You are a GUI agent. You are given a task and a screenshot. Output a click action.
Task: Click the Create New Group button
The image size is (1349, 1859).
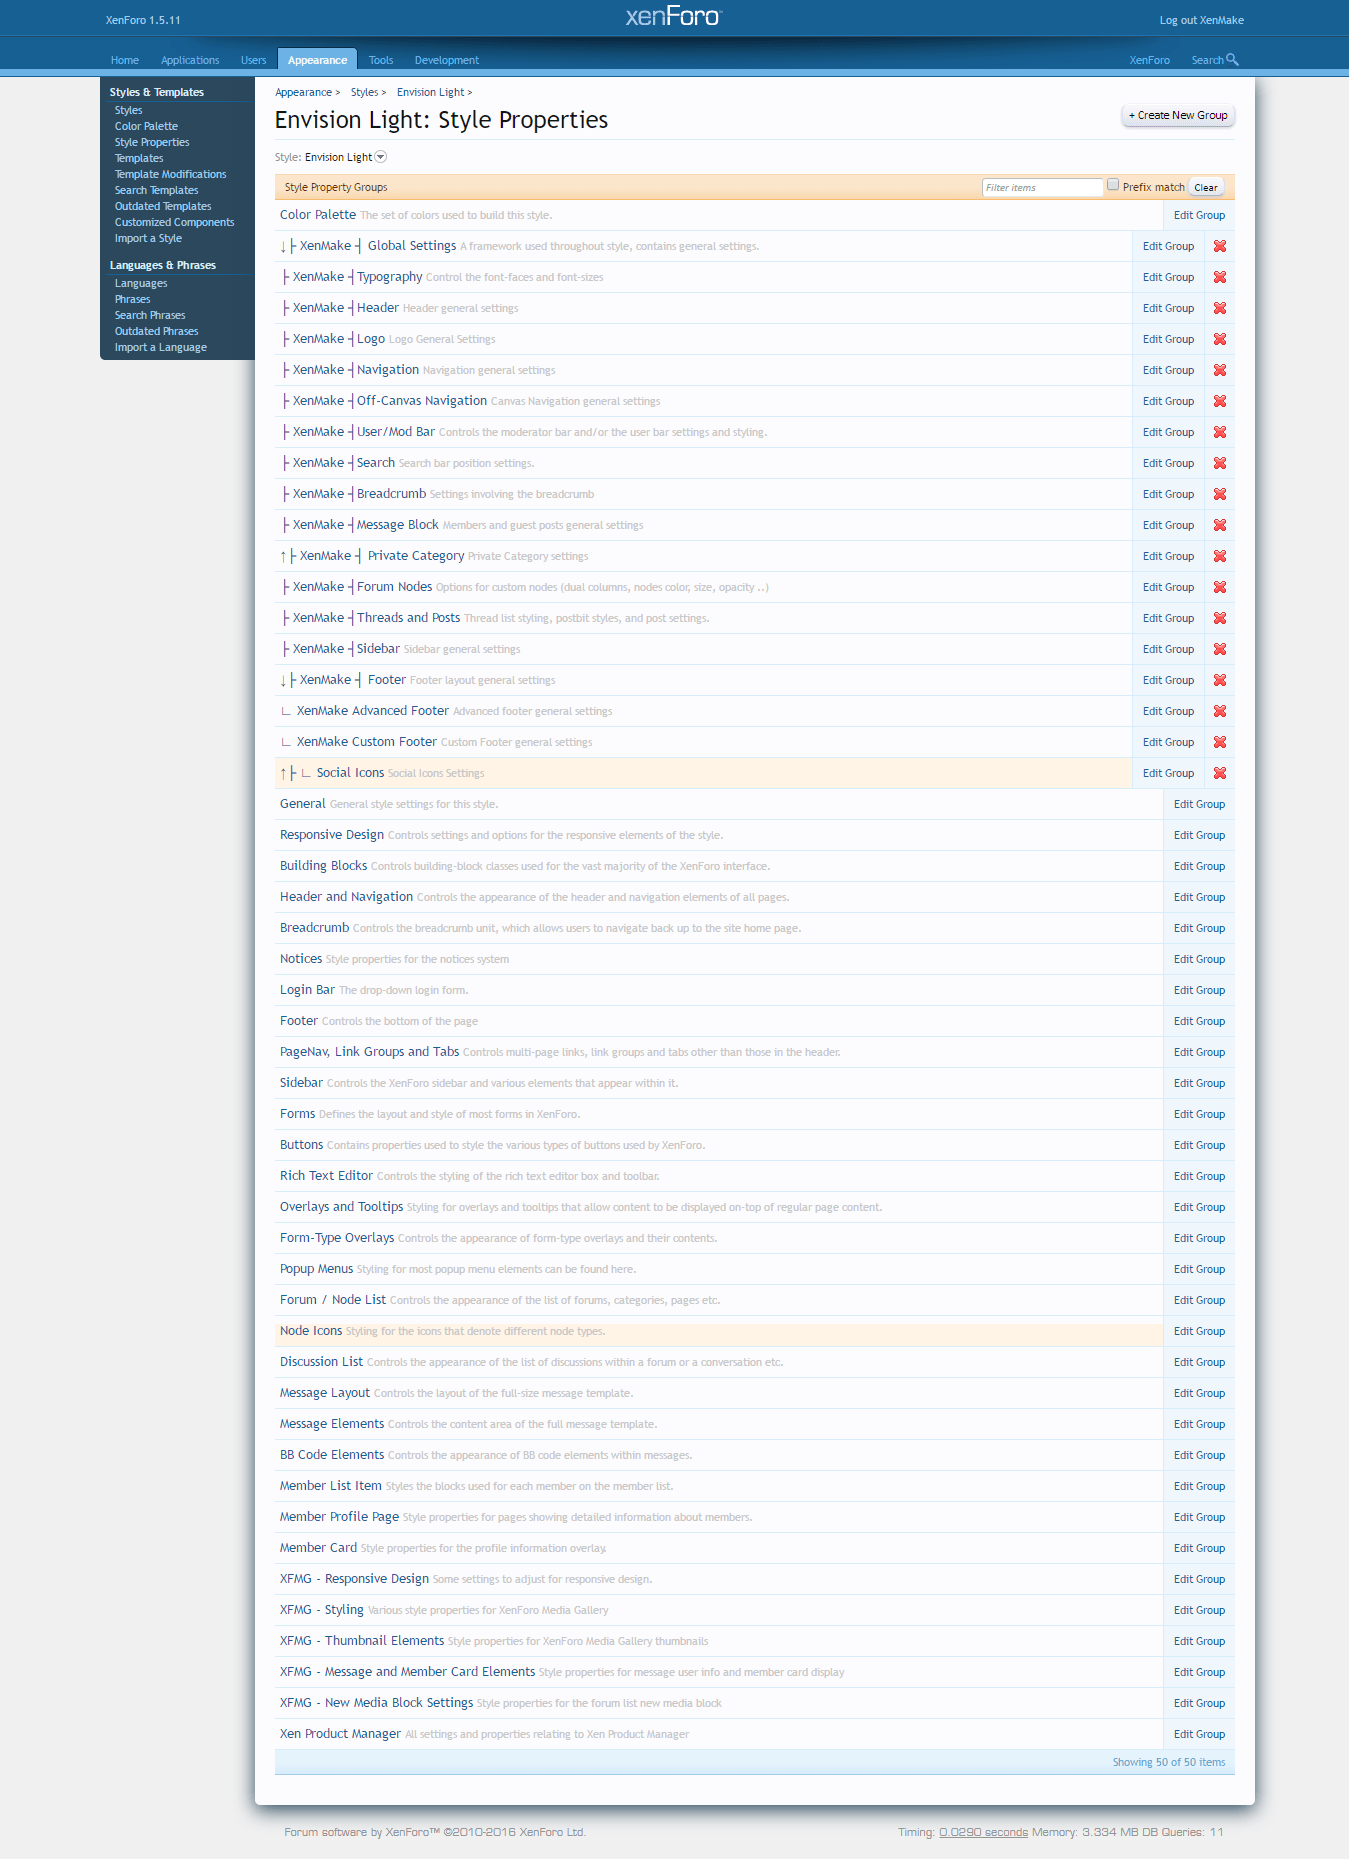(1177, 115)
